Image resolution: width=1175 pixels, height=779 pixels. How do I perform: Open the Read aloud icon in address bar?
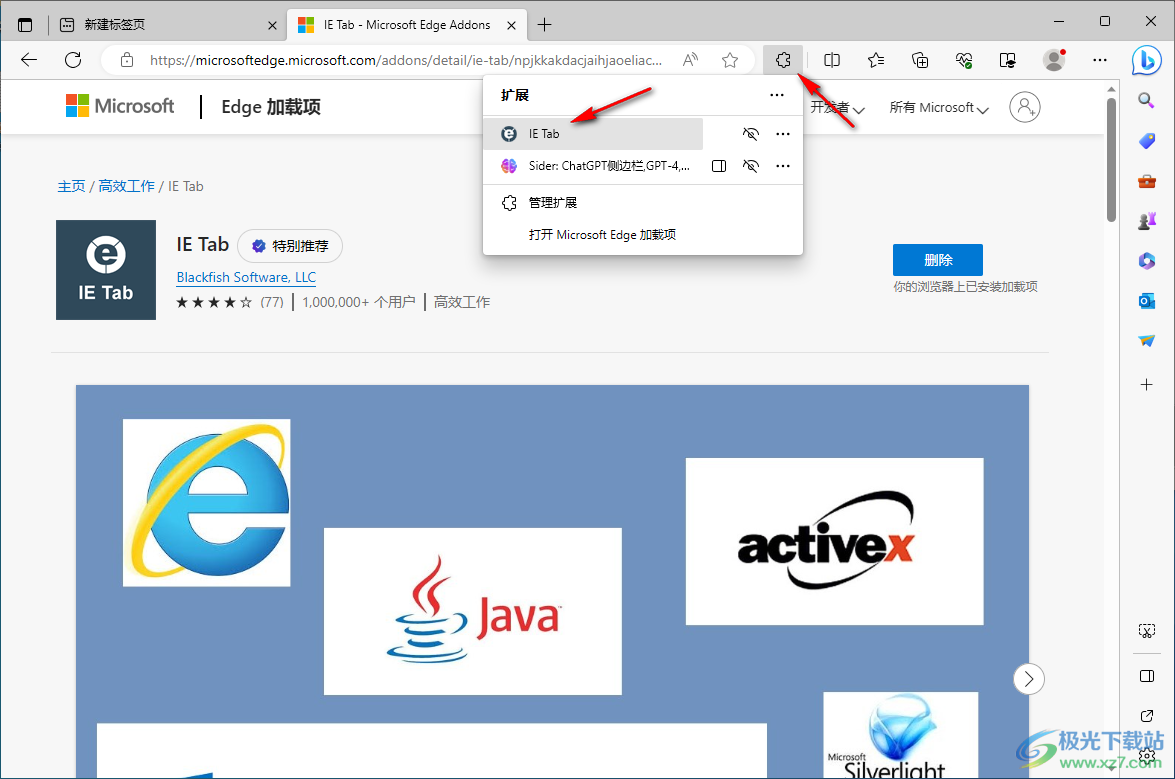click(x=690, y=60)
